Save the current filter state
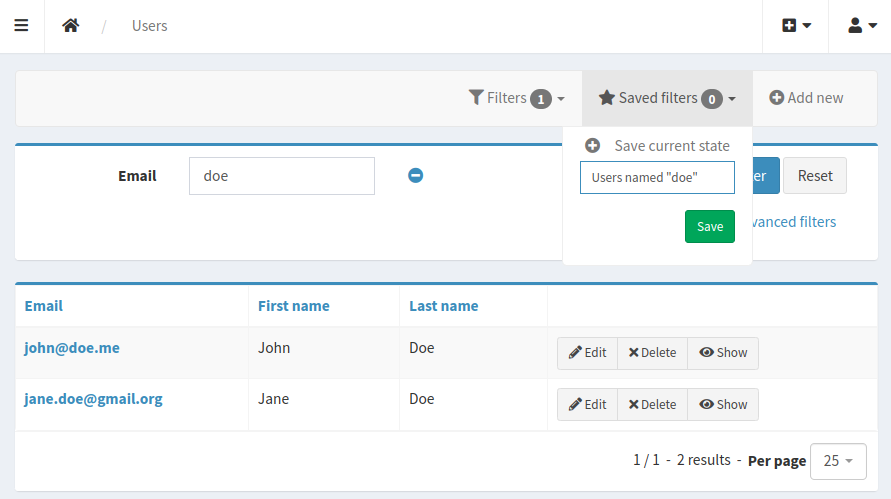The height and width of the screenshot is (499, 891). pyautogui.click(x=709, y=226)
